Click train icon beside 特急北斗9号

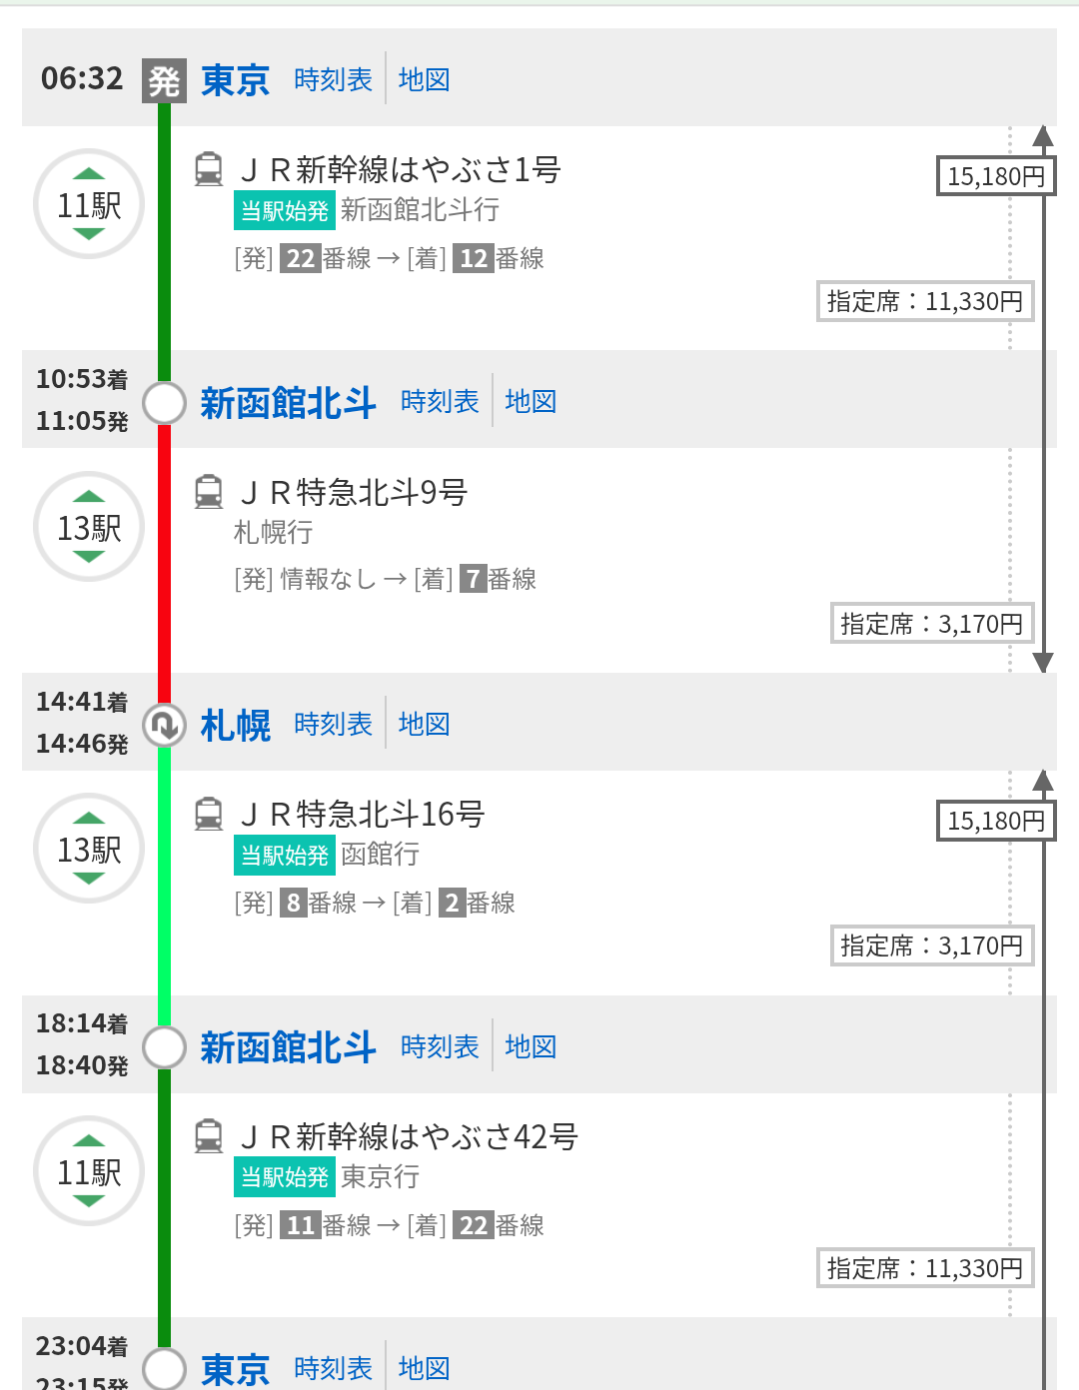(x=208, y=491)
